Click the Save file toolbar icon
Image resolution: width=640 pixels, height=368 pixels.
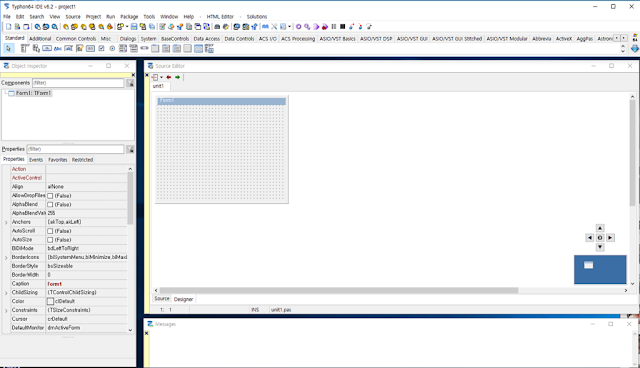pyautogui.click(x=134, y=27)
